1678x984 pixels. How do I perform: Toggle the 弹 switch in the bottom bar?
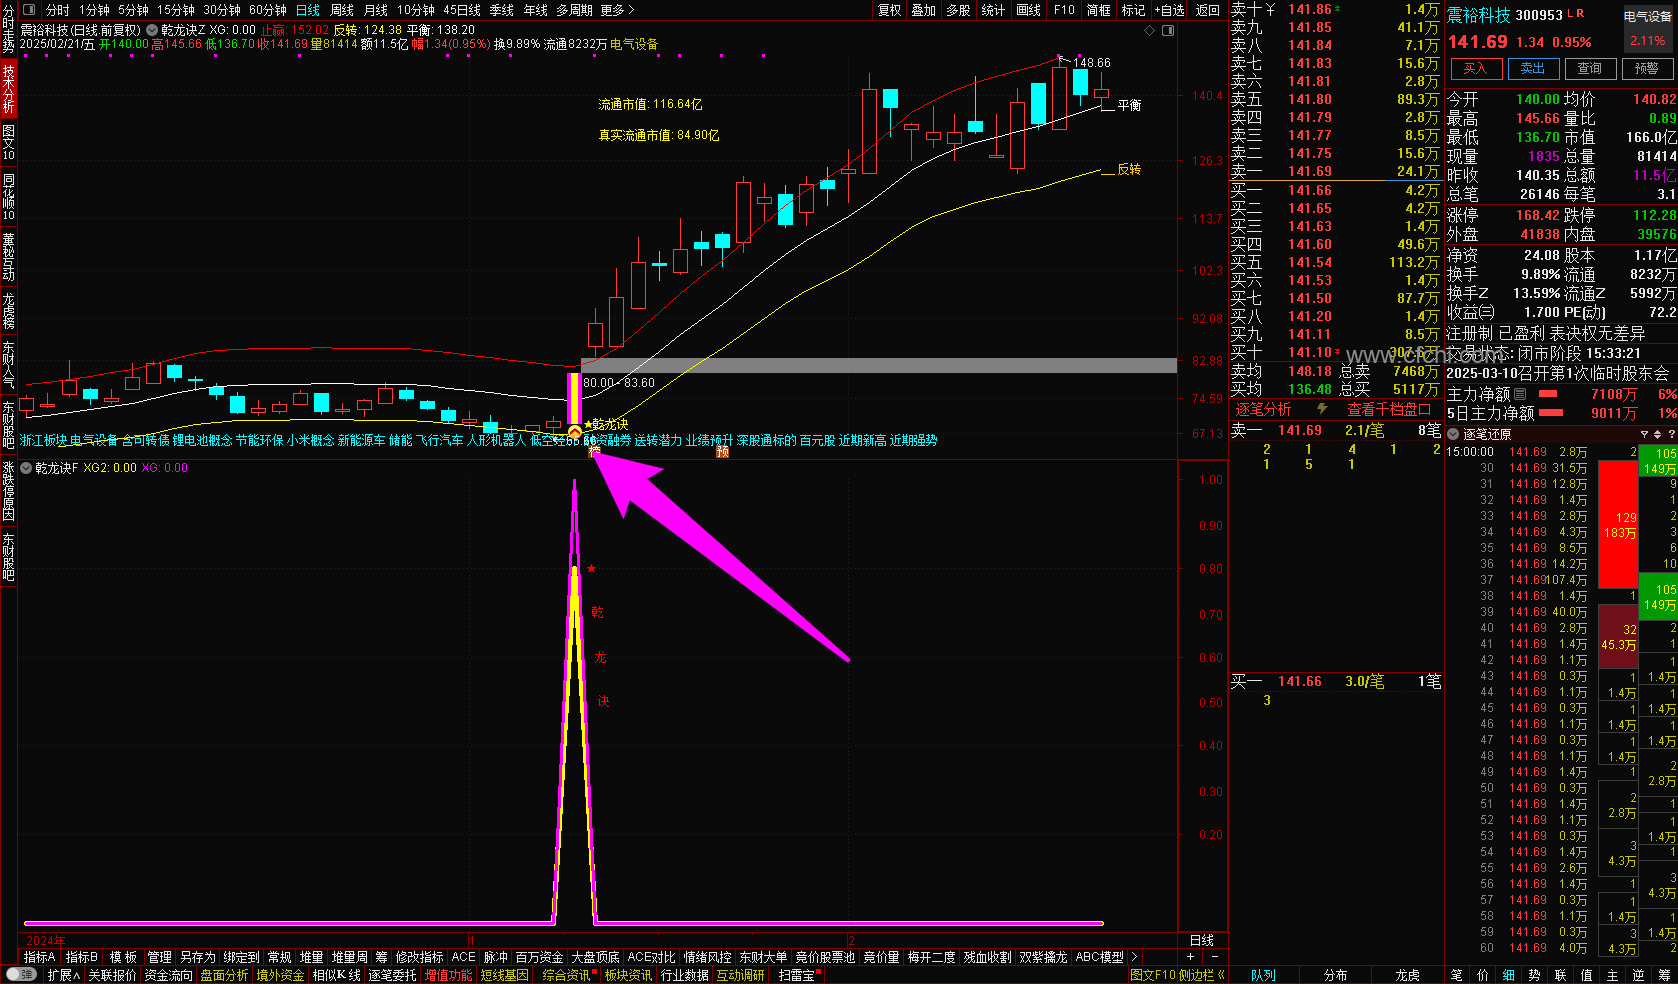coord(21,975)
